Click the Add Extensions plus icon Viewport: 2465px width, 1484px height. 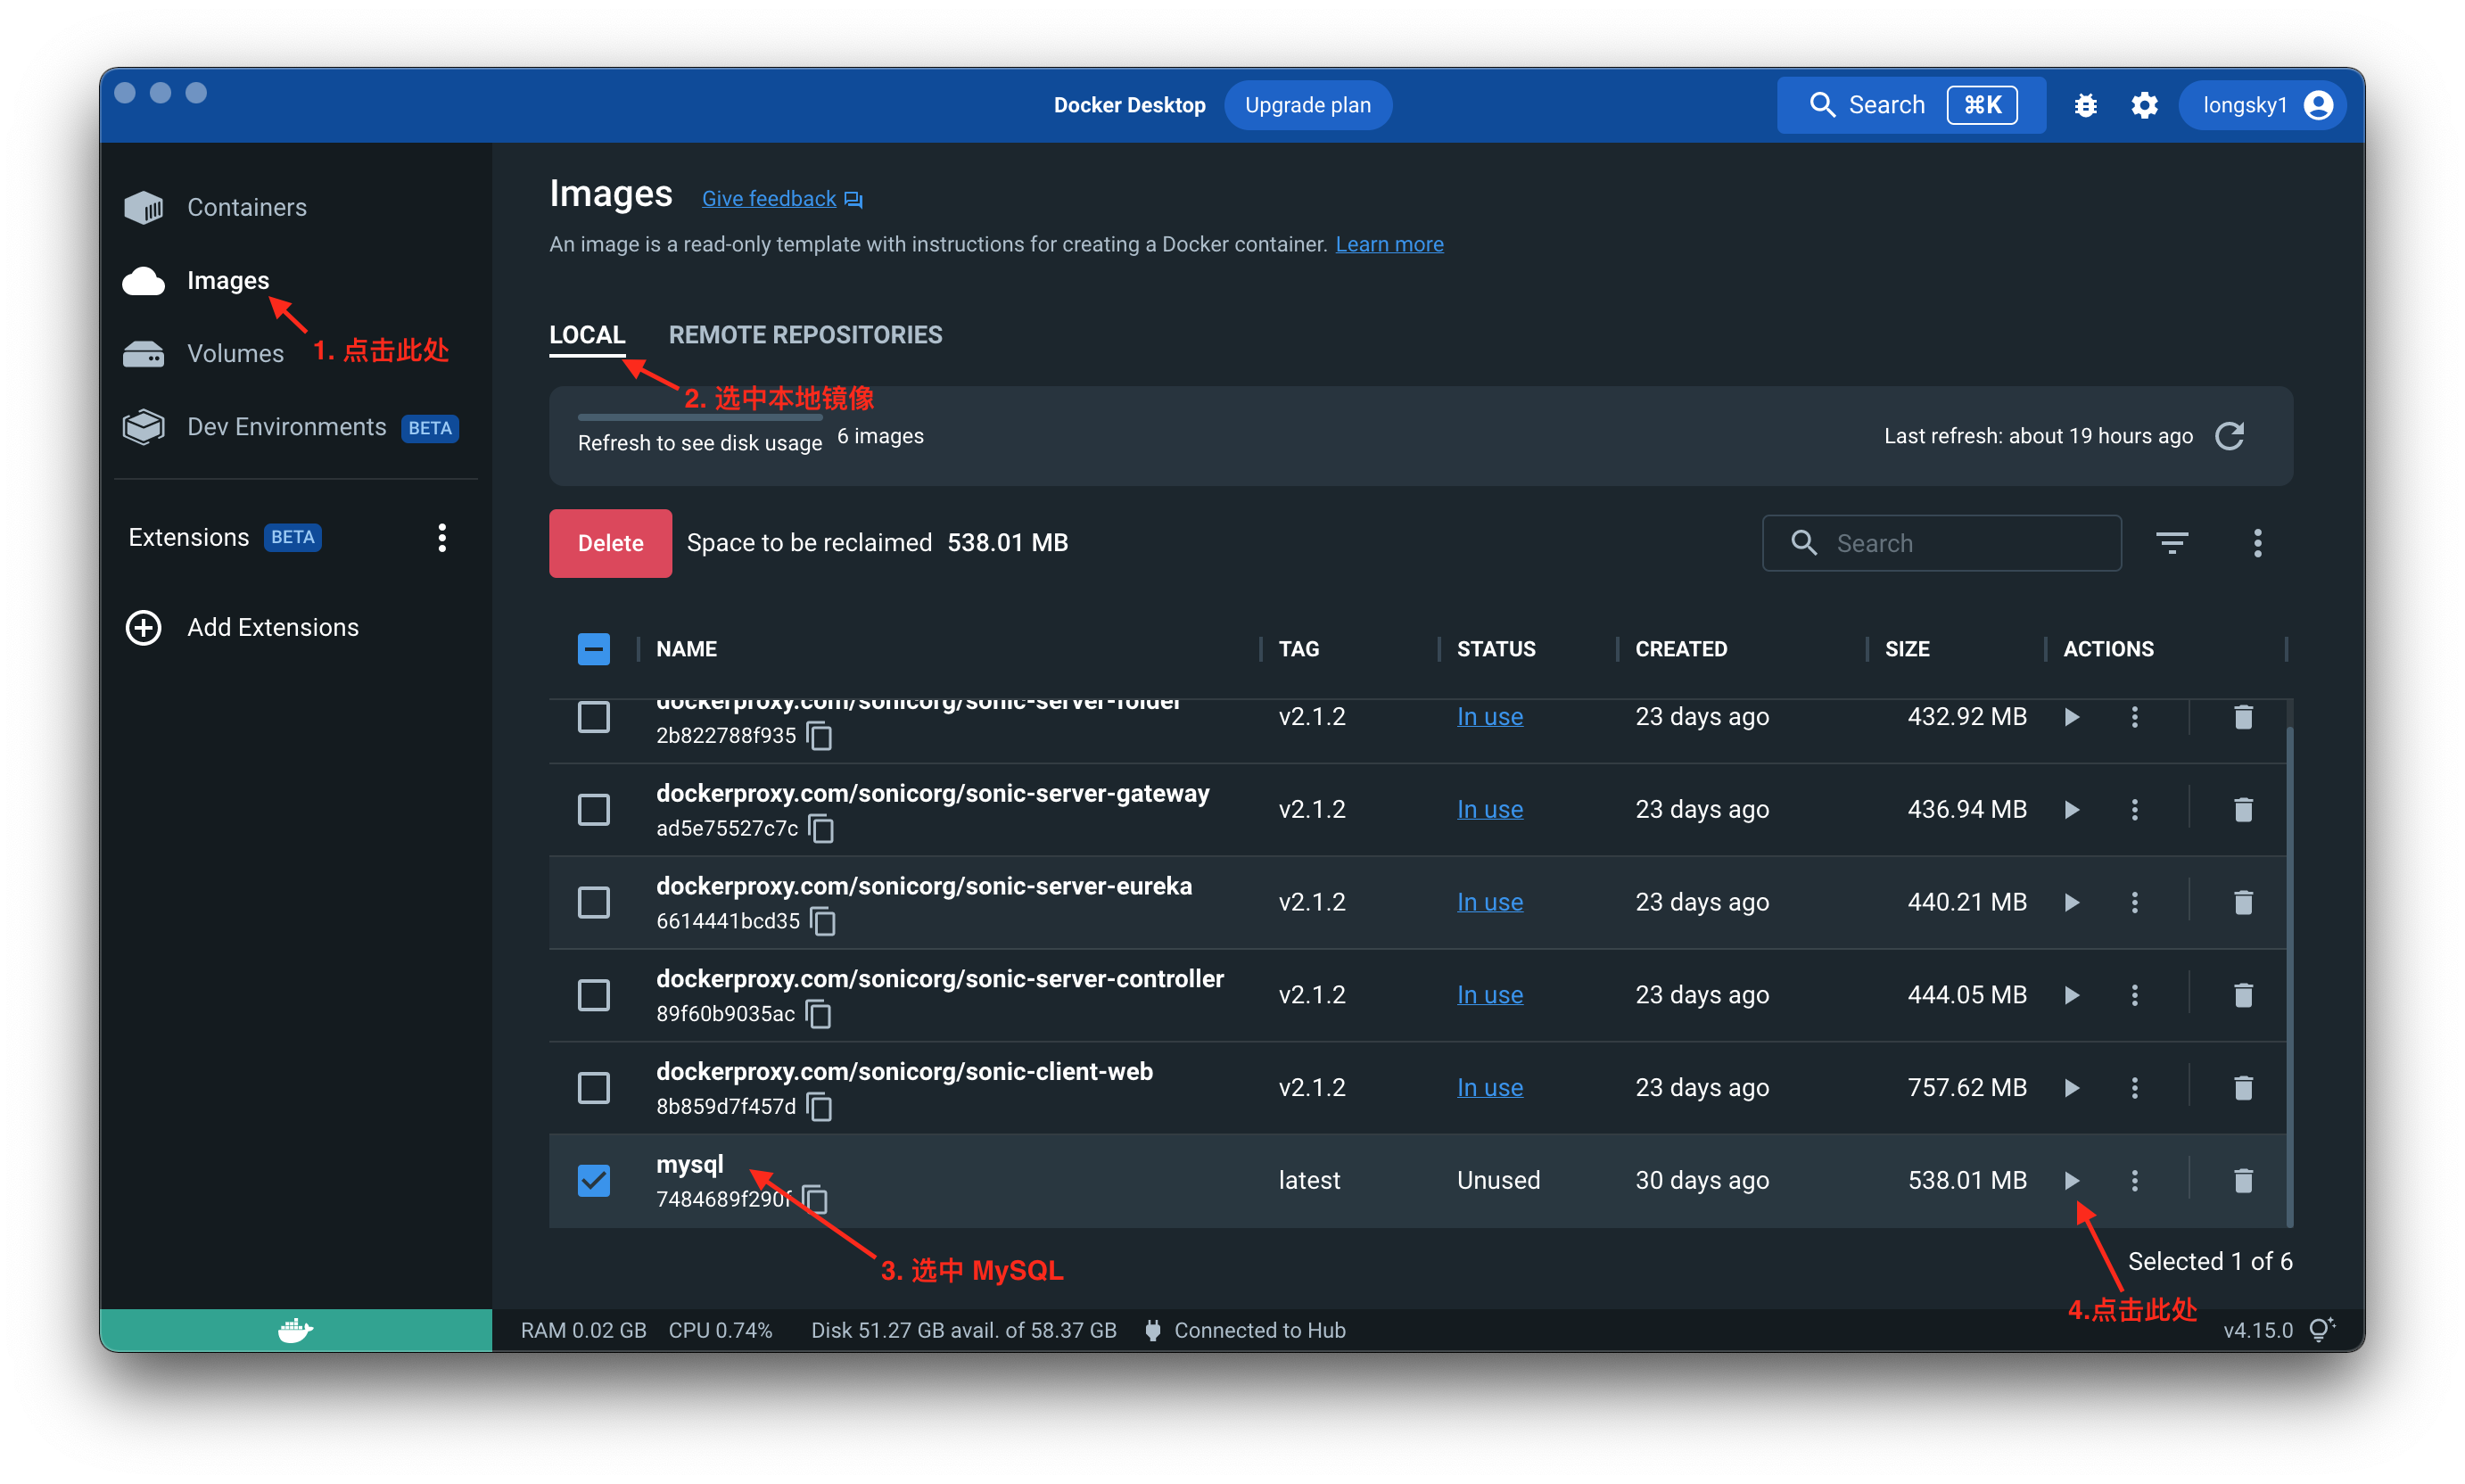click(x=143, y=627)
